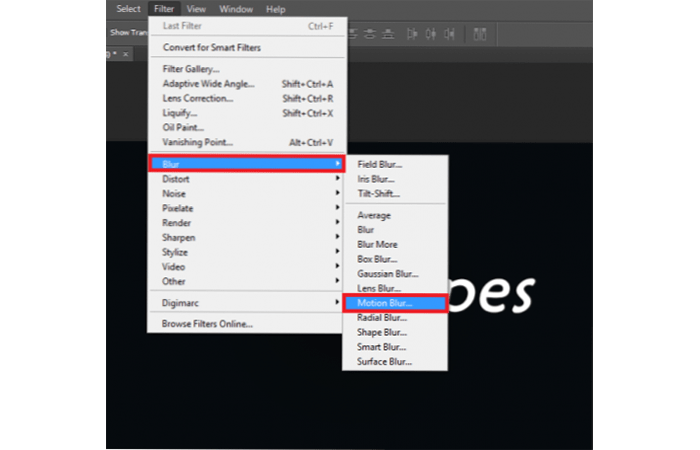Open the Window menu
The image size is (700, 450).
[237, 9]
